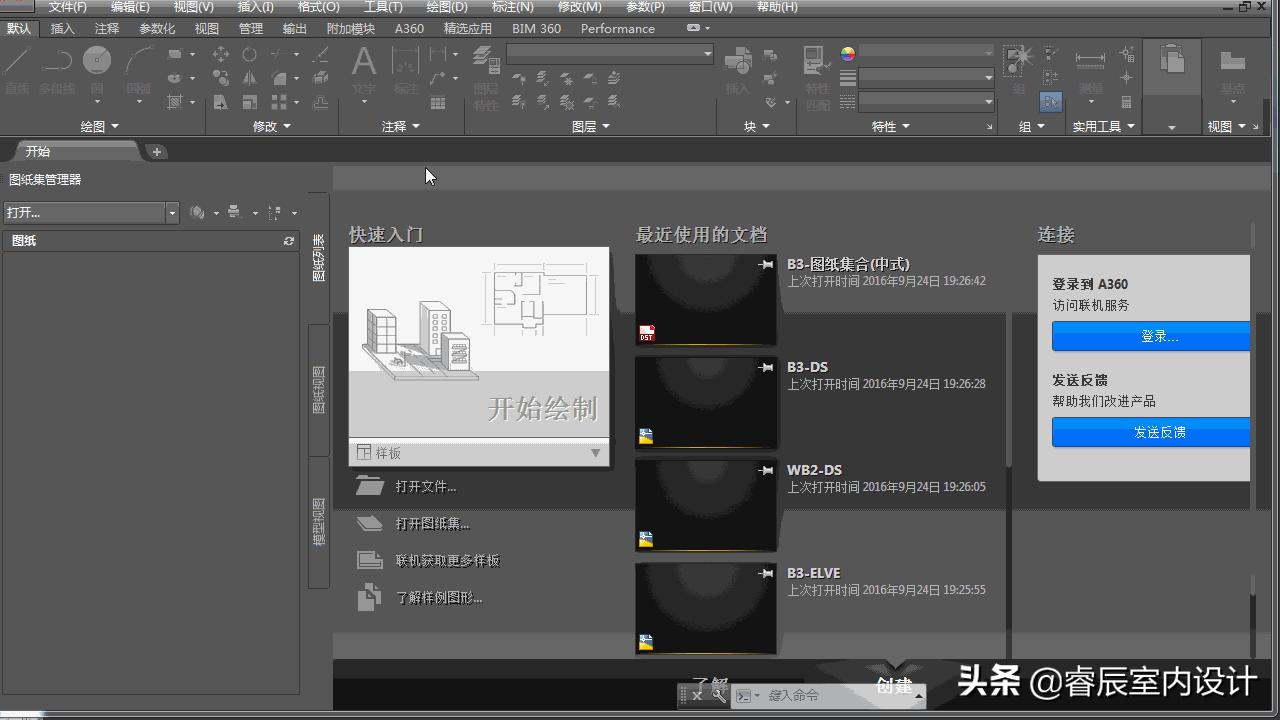The width and height of the screenshot is (1280, 720).
Task: Toggle the pushpin on B3-ELVE
Action: [765, 573]
